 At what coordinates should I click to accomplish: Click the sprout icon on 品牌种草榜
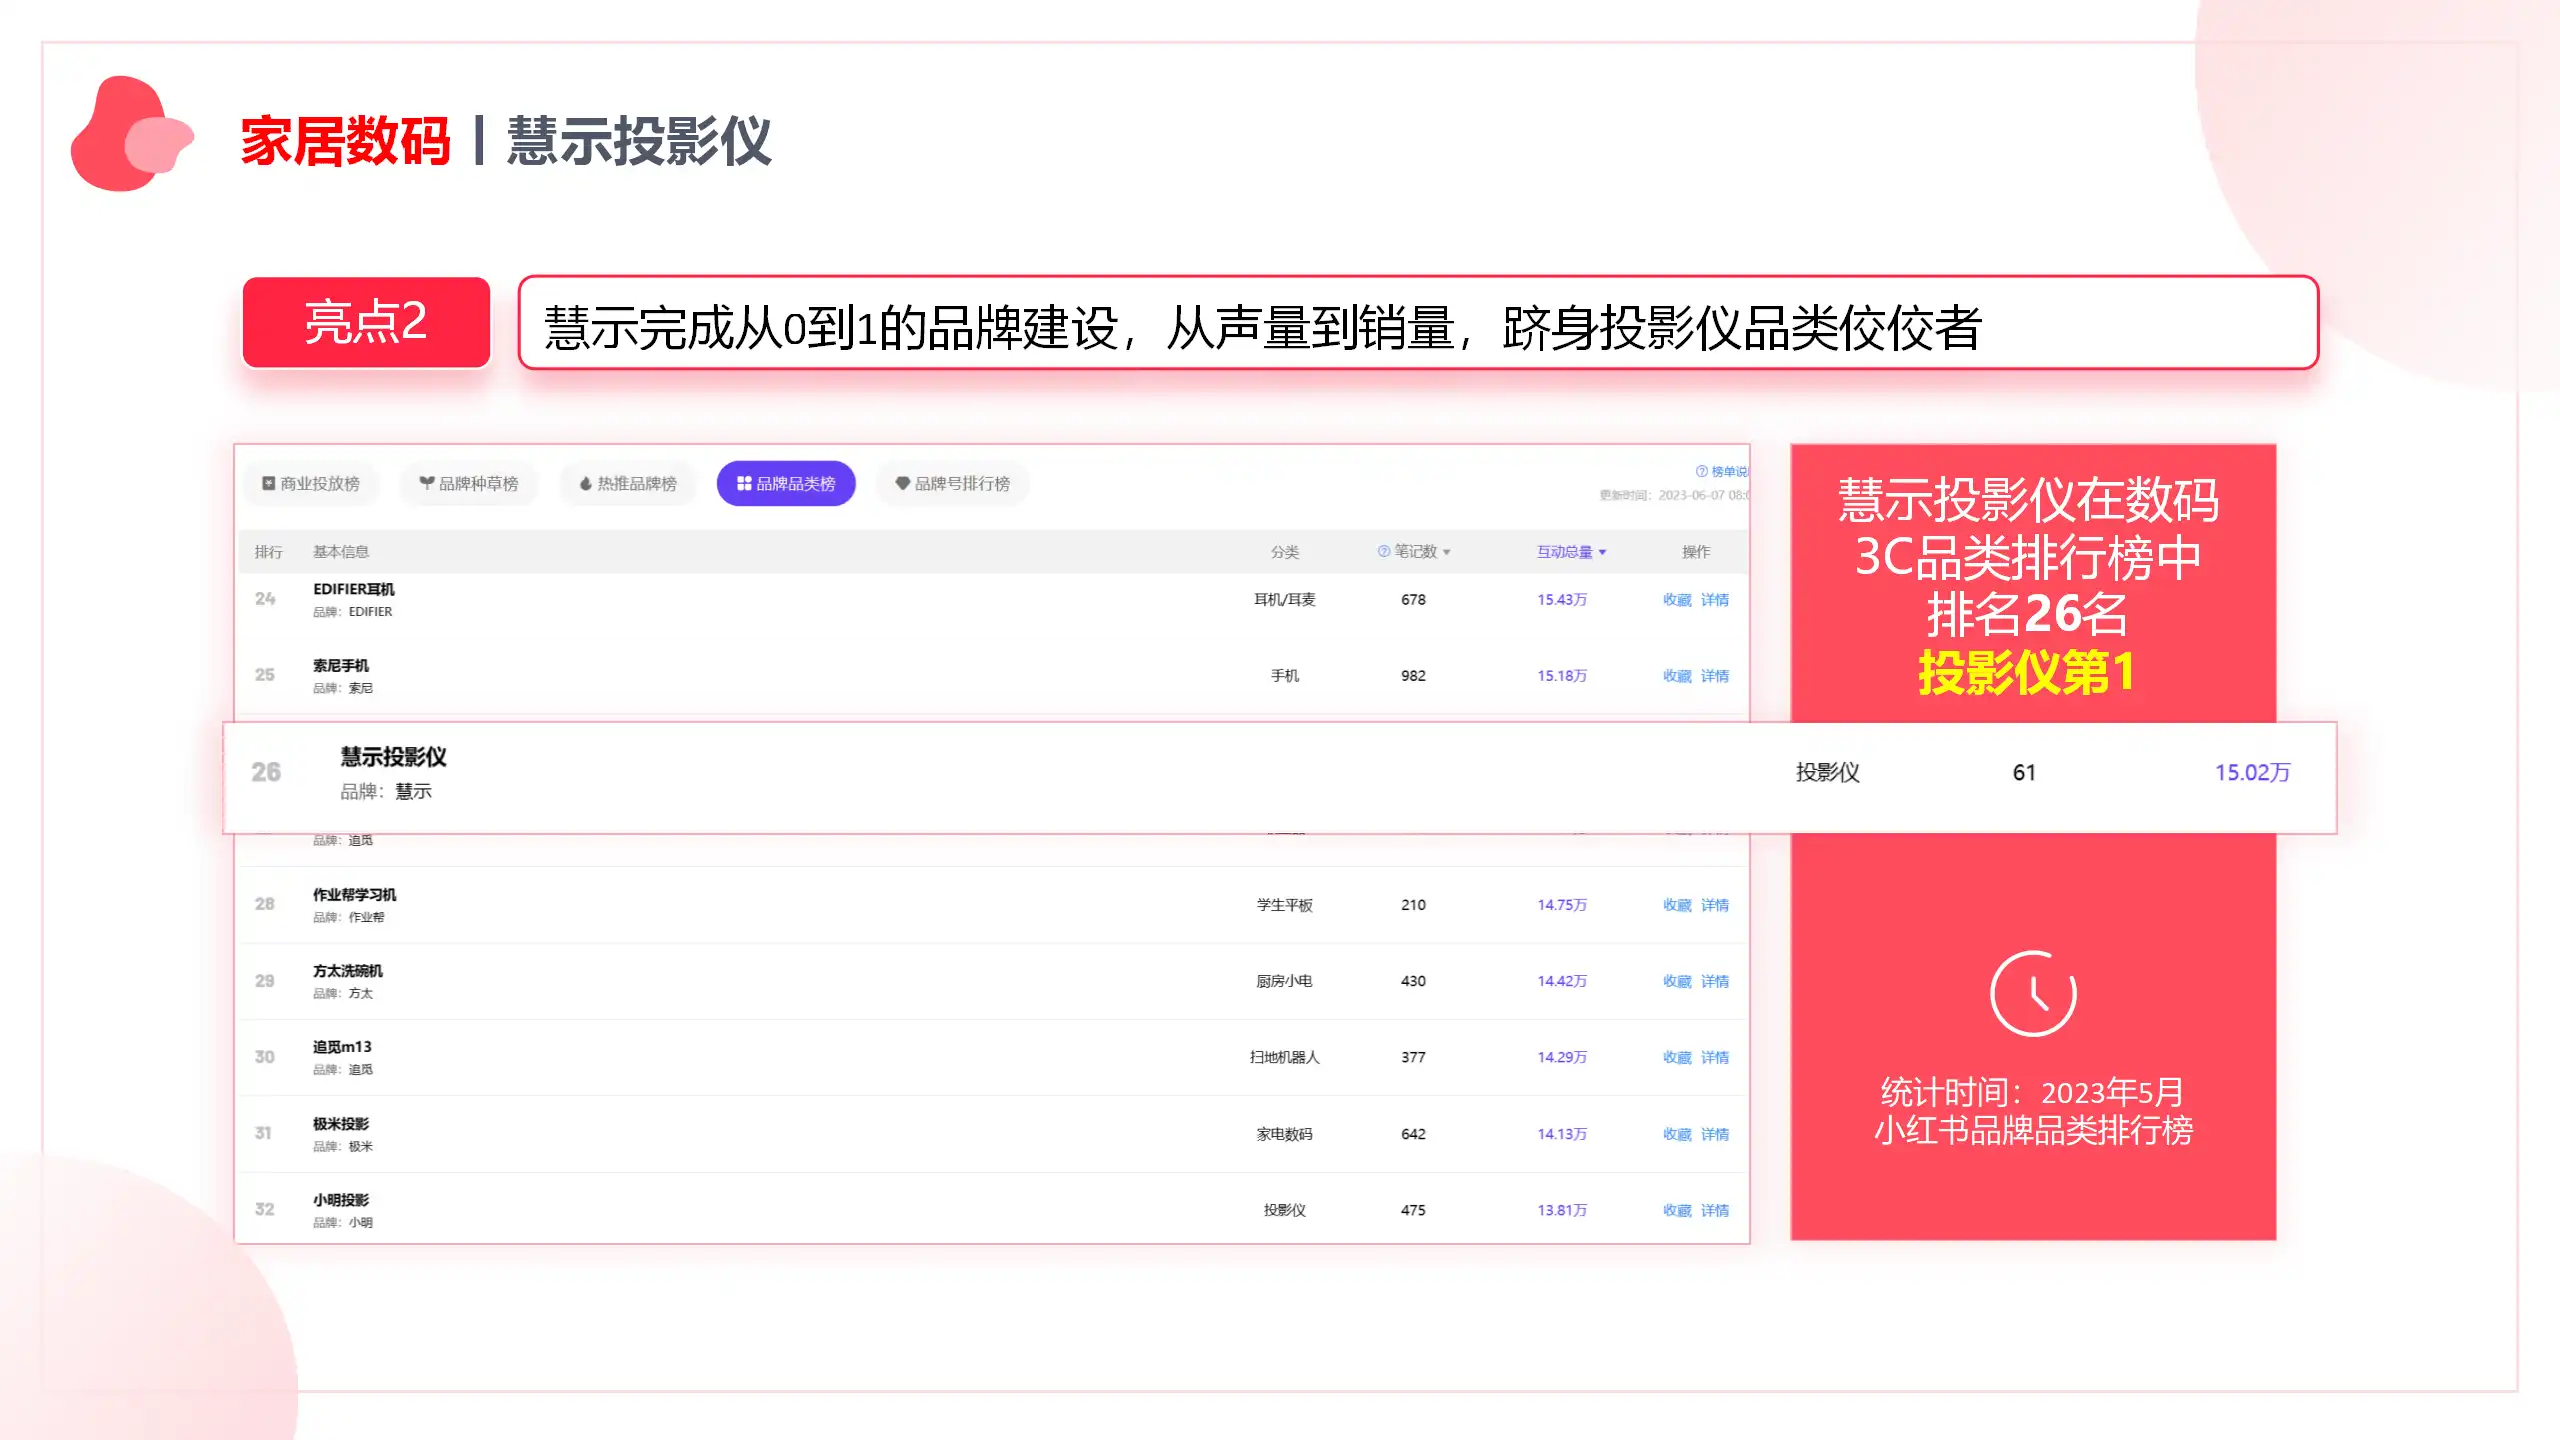426,483
